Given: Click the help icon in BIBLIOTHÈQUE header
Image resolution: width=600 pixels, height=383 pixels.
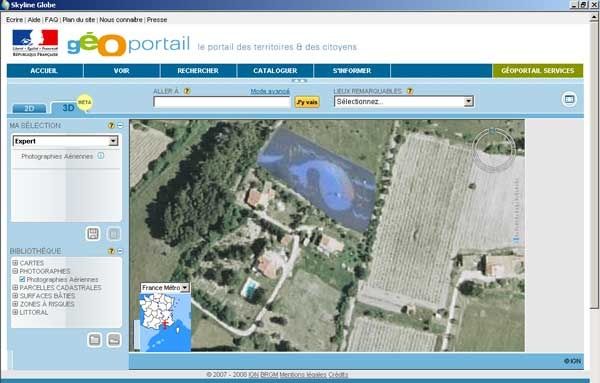Looking at the screenshot, I should (111, 251).
